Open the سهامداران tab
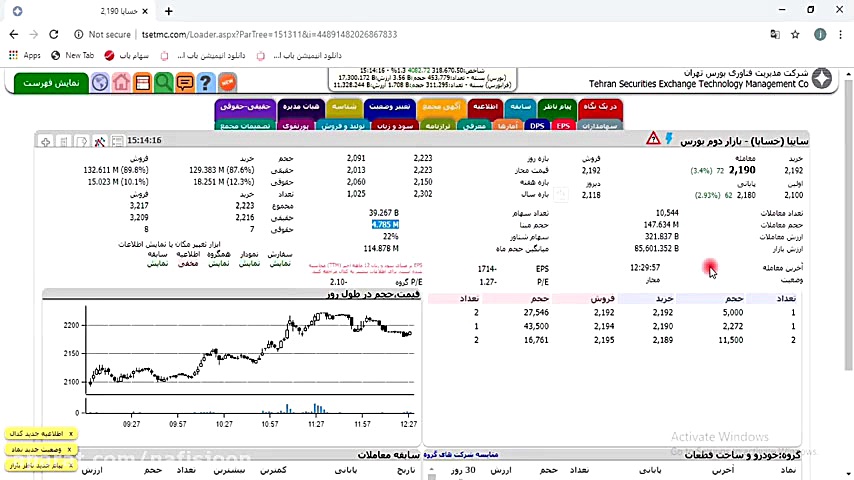This screenshot has width=854, height=480. [600, 126]
